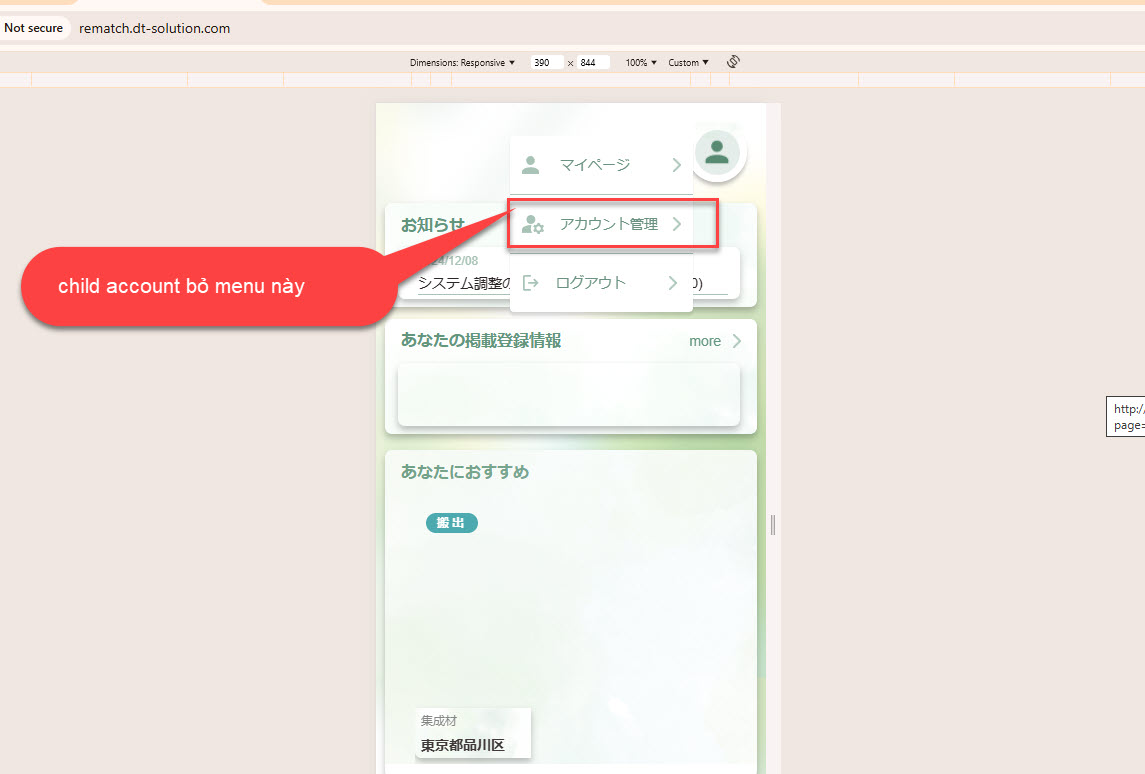Click the viewport width field showing 390
The width and height of the screenshot is (1145, 774).
pyautogui.click(x=546, y=62)
